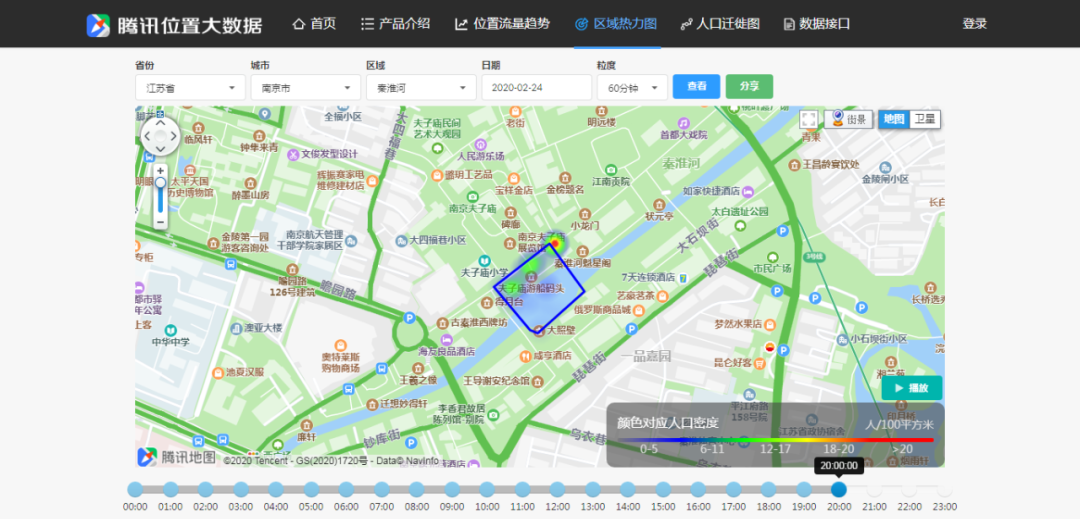Click the 播放 play button
Screen dimensions: 1080x519
tap(912, 388)
